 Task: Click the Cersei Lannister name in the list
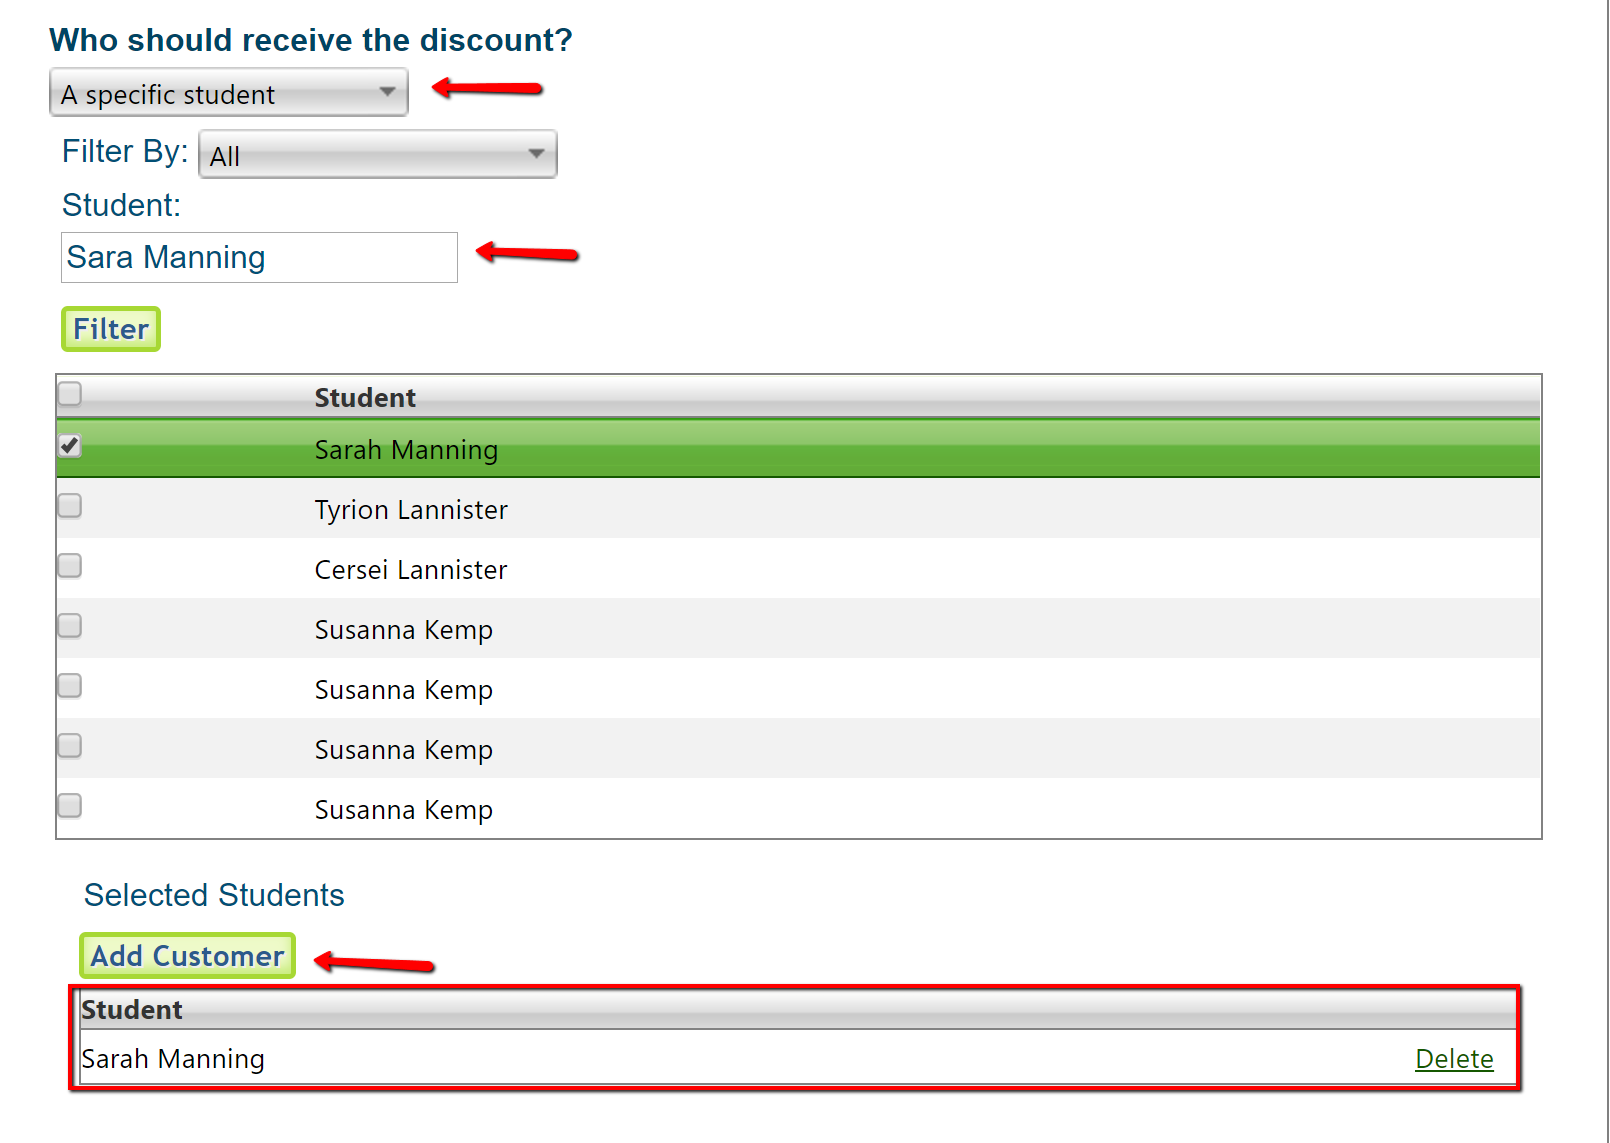(x=411, y=570)
